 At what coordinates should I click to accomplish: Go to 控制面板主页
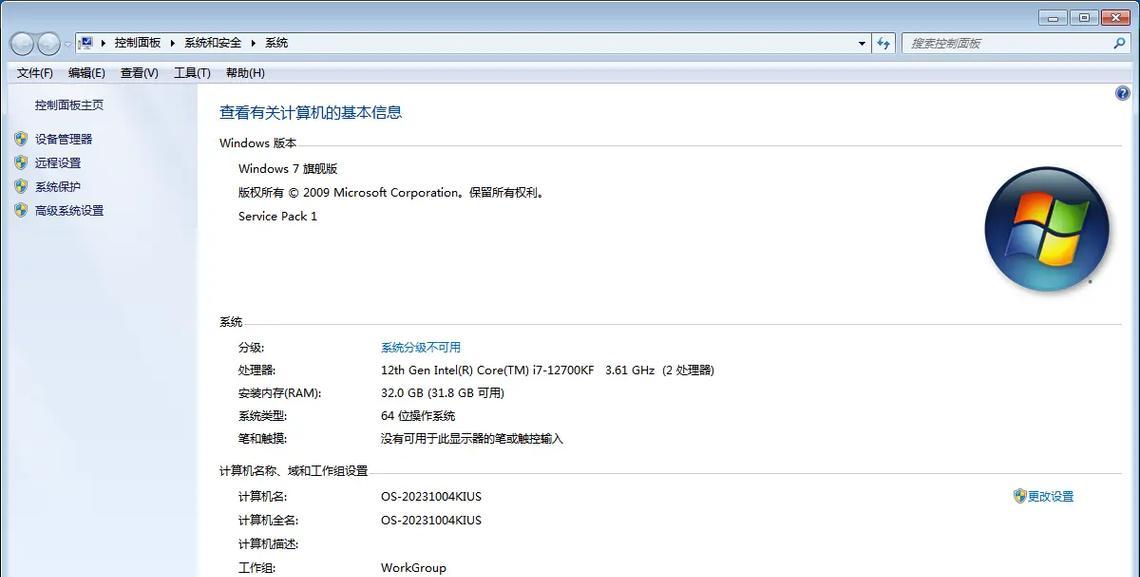(x=69, y=105)
